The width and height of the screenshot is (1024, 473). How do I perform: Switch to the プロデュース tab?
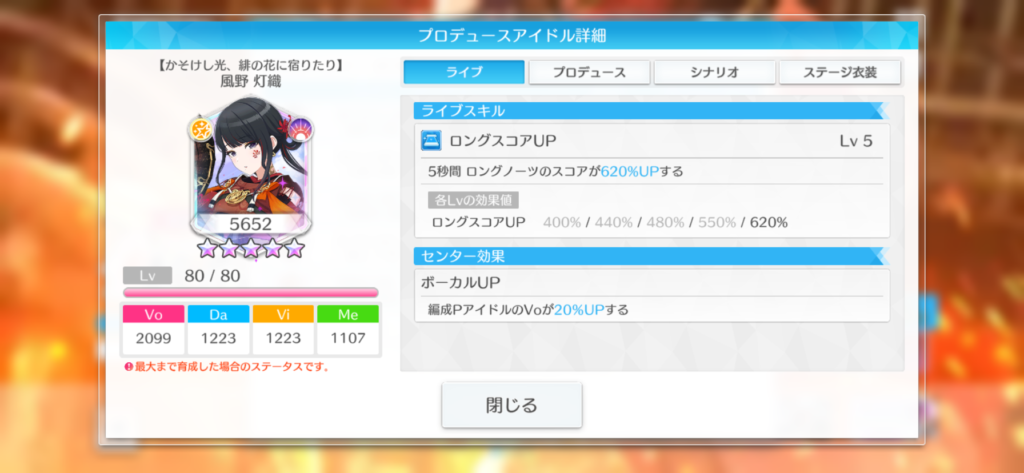point(589,73)
